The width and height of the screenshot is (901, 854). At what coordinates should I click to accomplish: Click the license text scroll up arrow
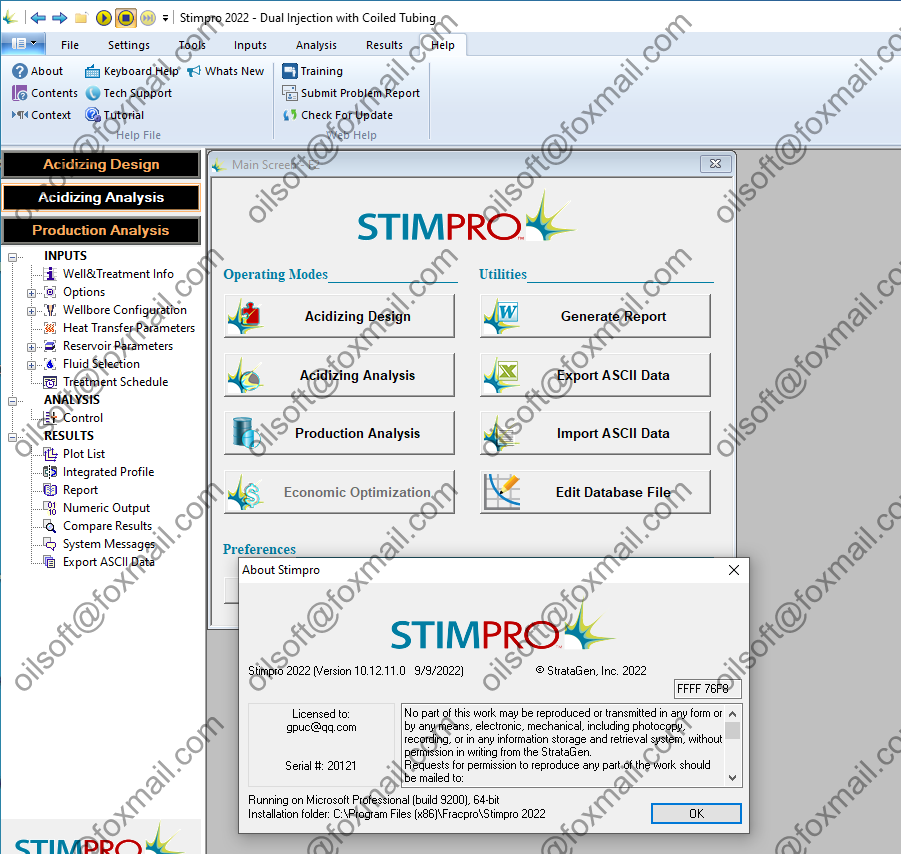733,714
